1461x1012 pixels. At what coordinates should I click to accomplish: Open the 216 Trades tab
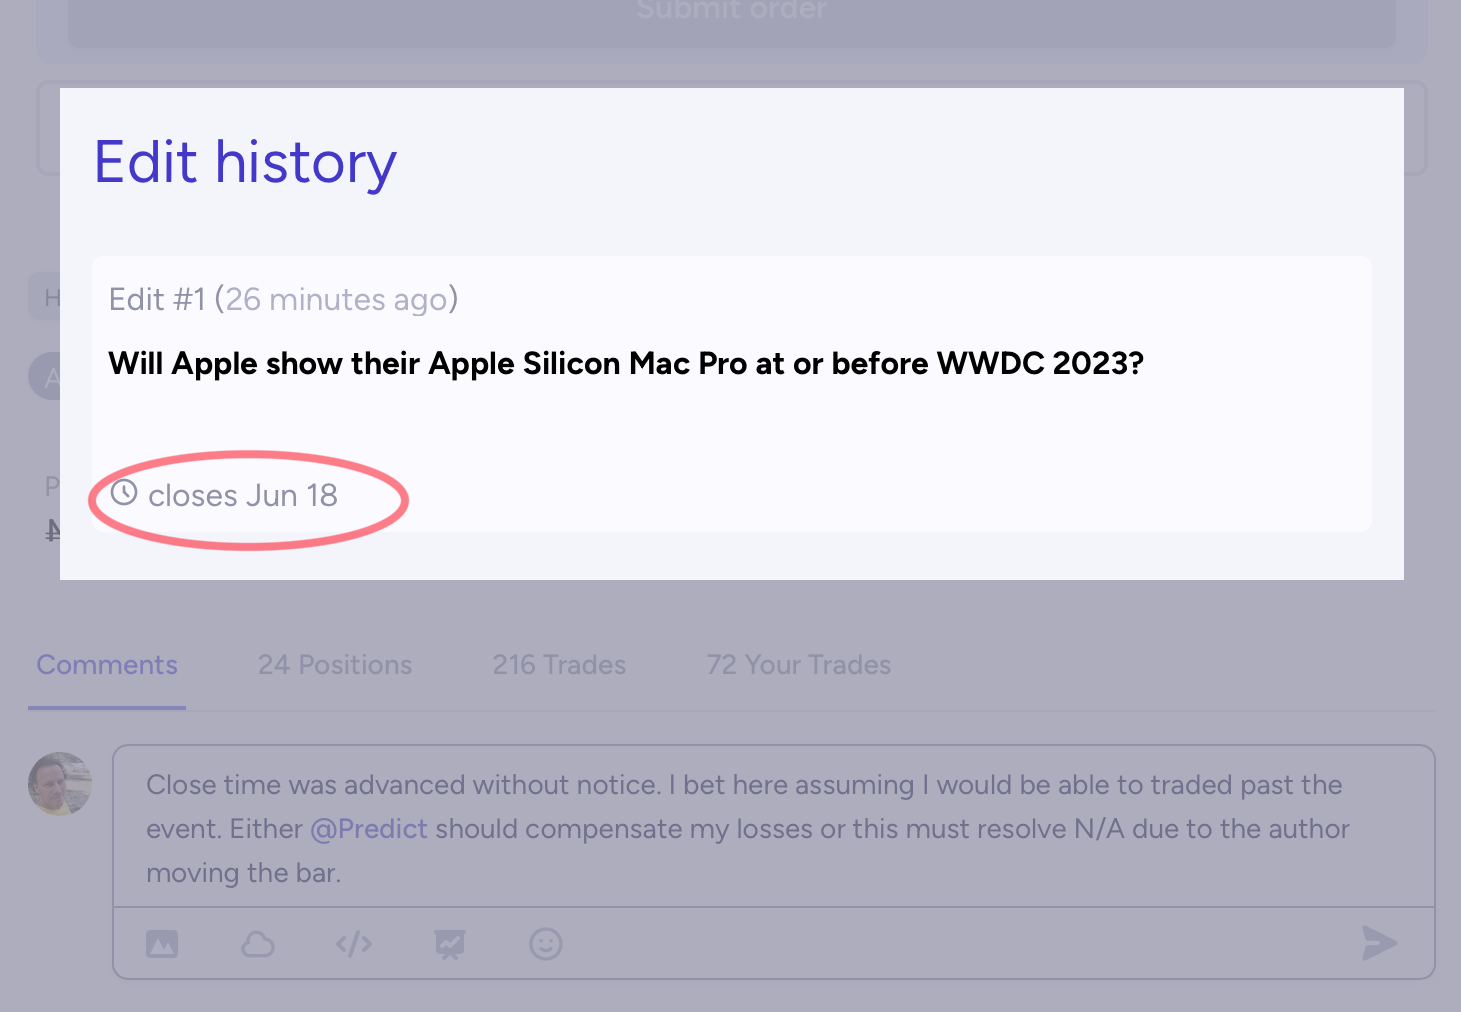559,665
